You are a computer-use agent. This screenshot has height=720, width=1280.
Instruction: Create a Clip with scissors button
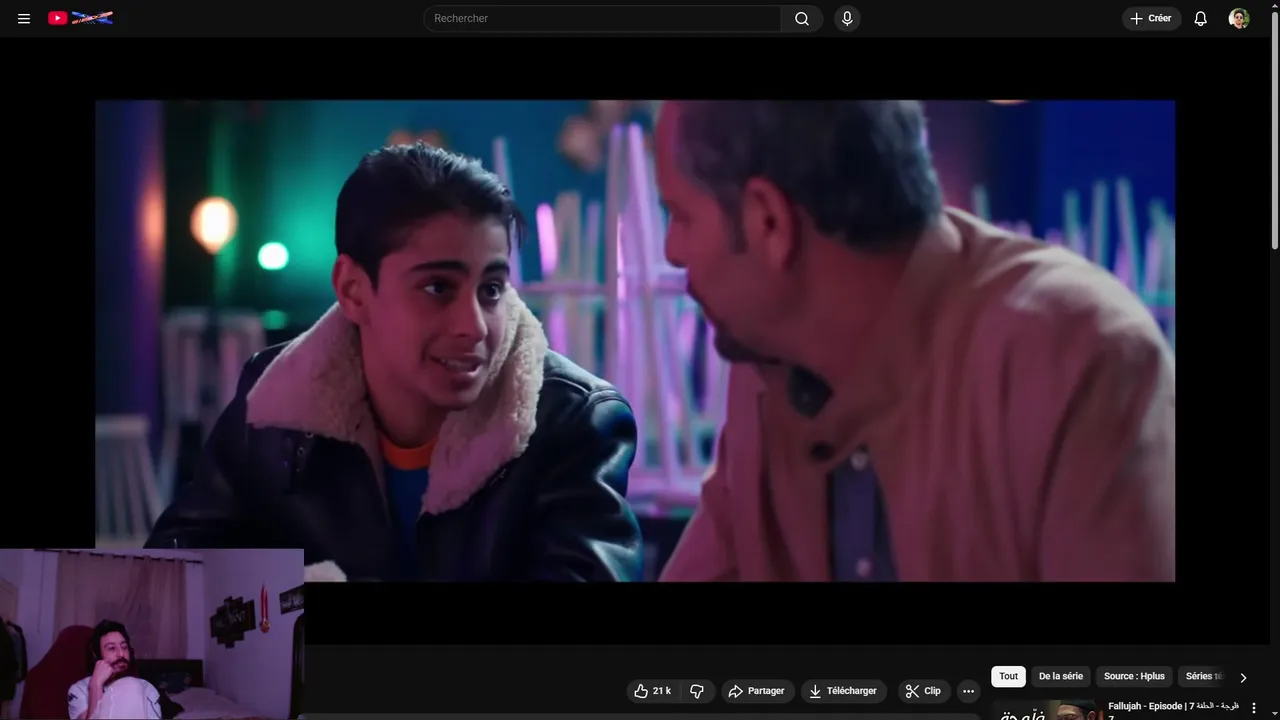[923, 691]
